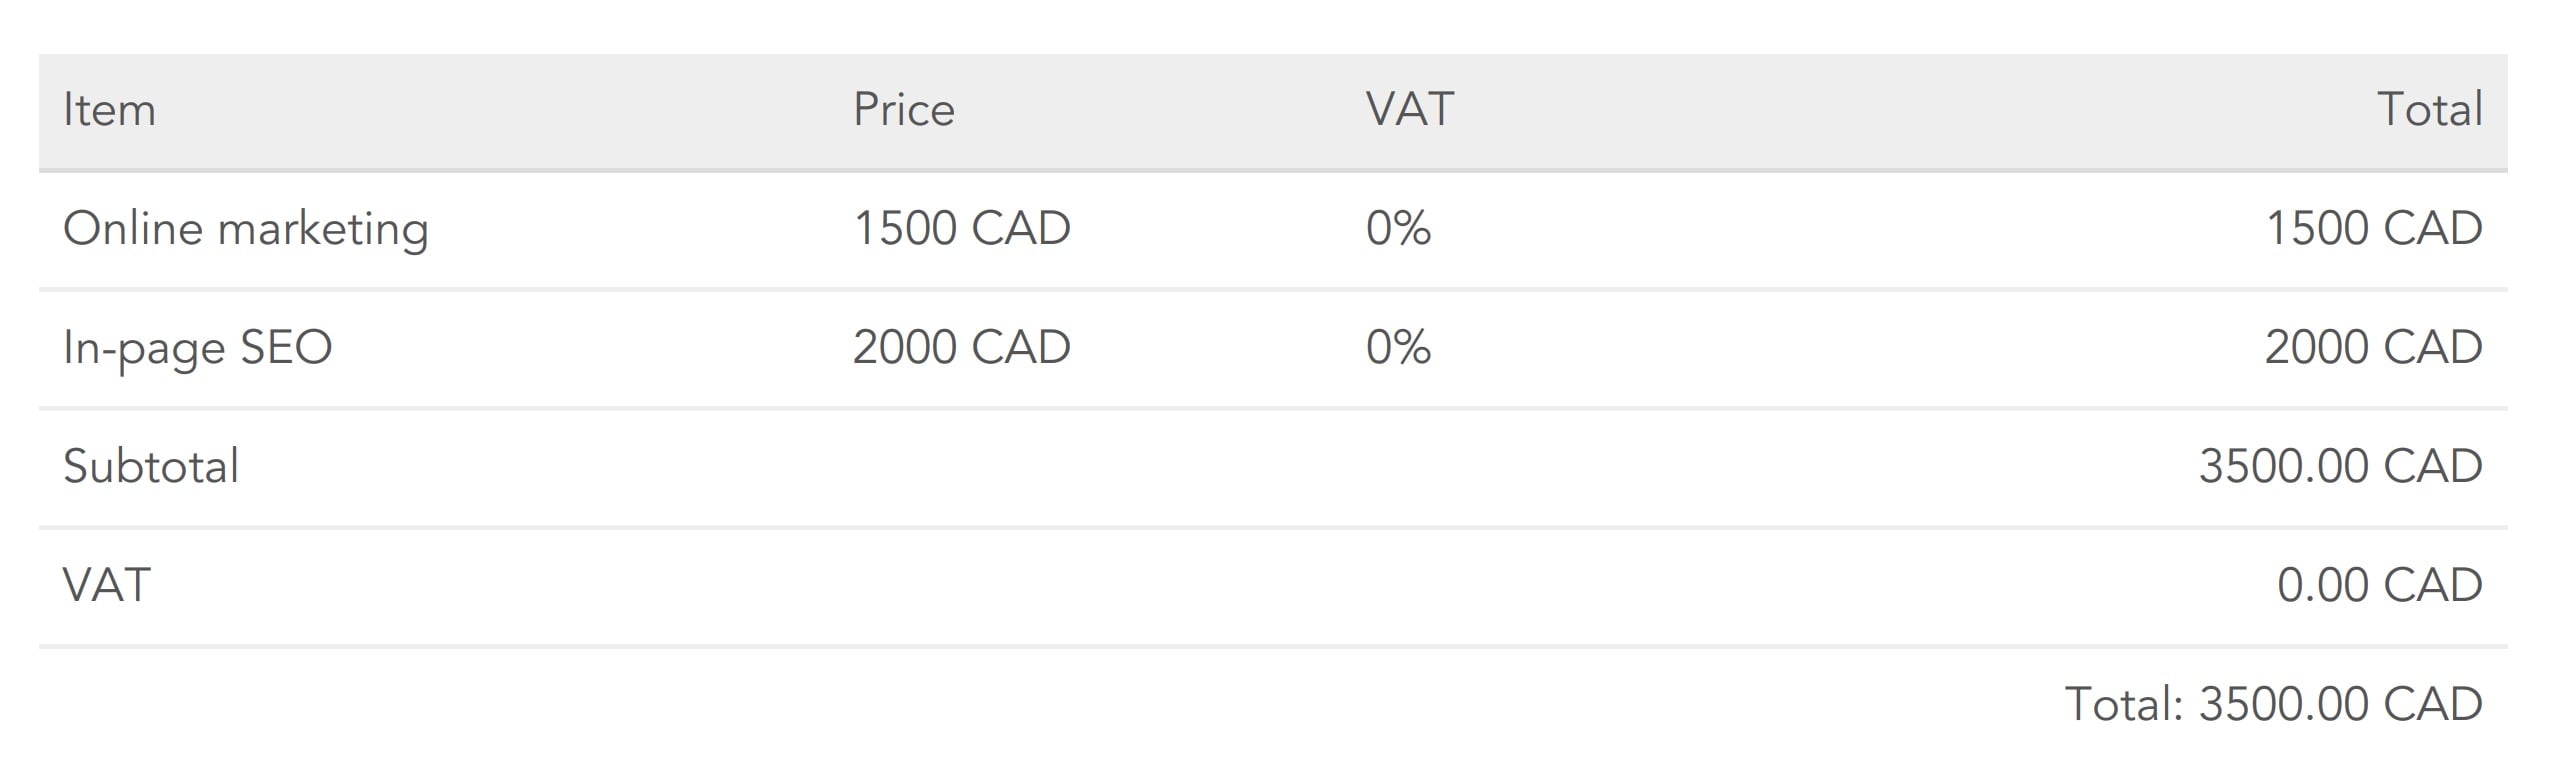The width and height of the screenshot is (2550, 774).
Task: Click In-page SEO's 2000 CAD price cell
Action: (x=961, y=348)
